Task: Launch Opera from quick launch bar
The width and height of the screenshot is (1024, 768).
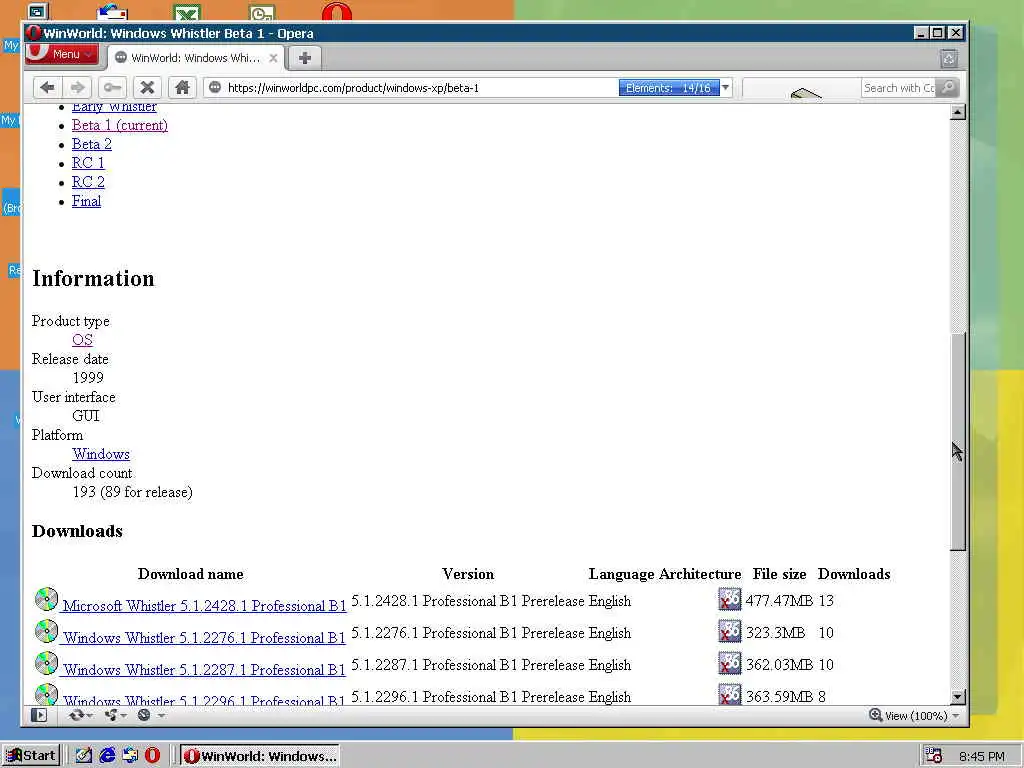Action: point(152,756)
